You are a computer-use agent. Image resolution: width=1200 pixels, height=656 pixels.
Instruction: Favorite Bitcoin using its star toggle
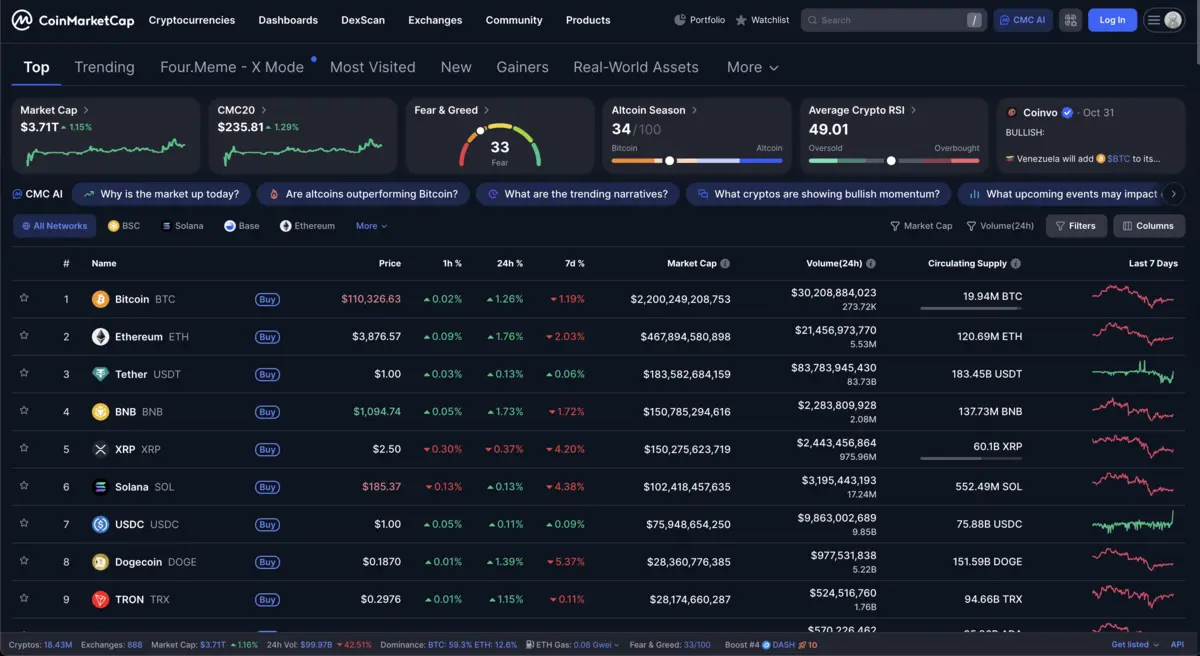(x=24, y=299)
